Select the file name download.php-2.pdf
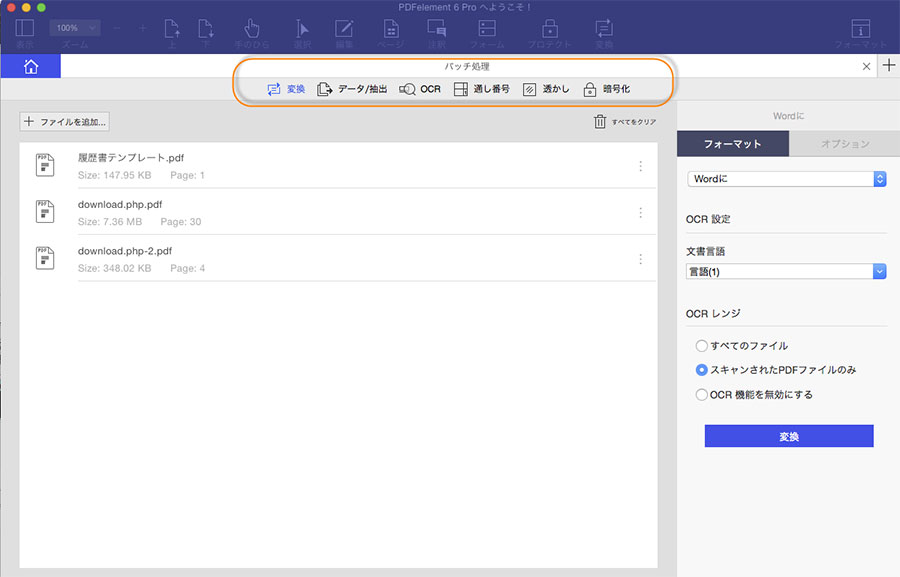 click(x=125, y=251)
